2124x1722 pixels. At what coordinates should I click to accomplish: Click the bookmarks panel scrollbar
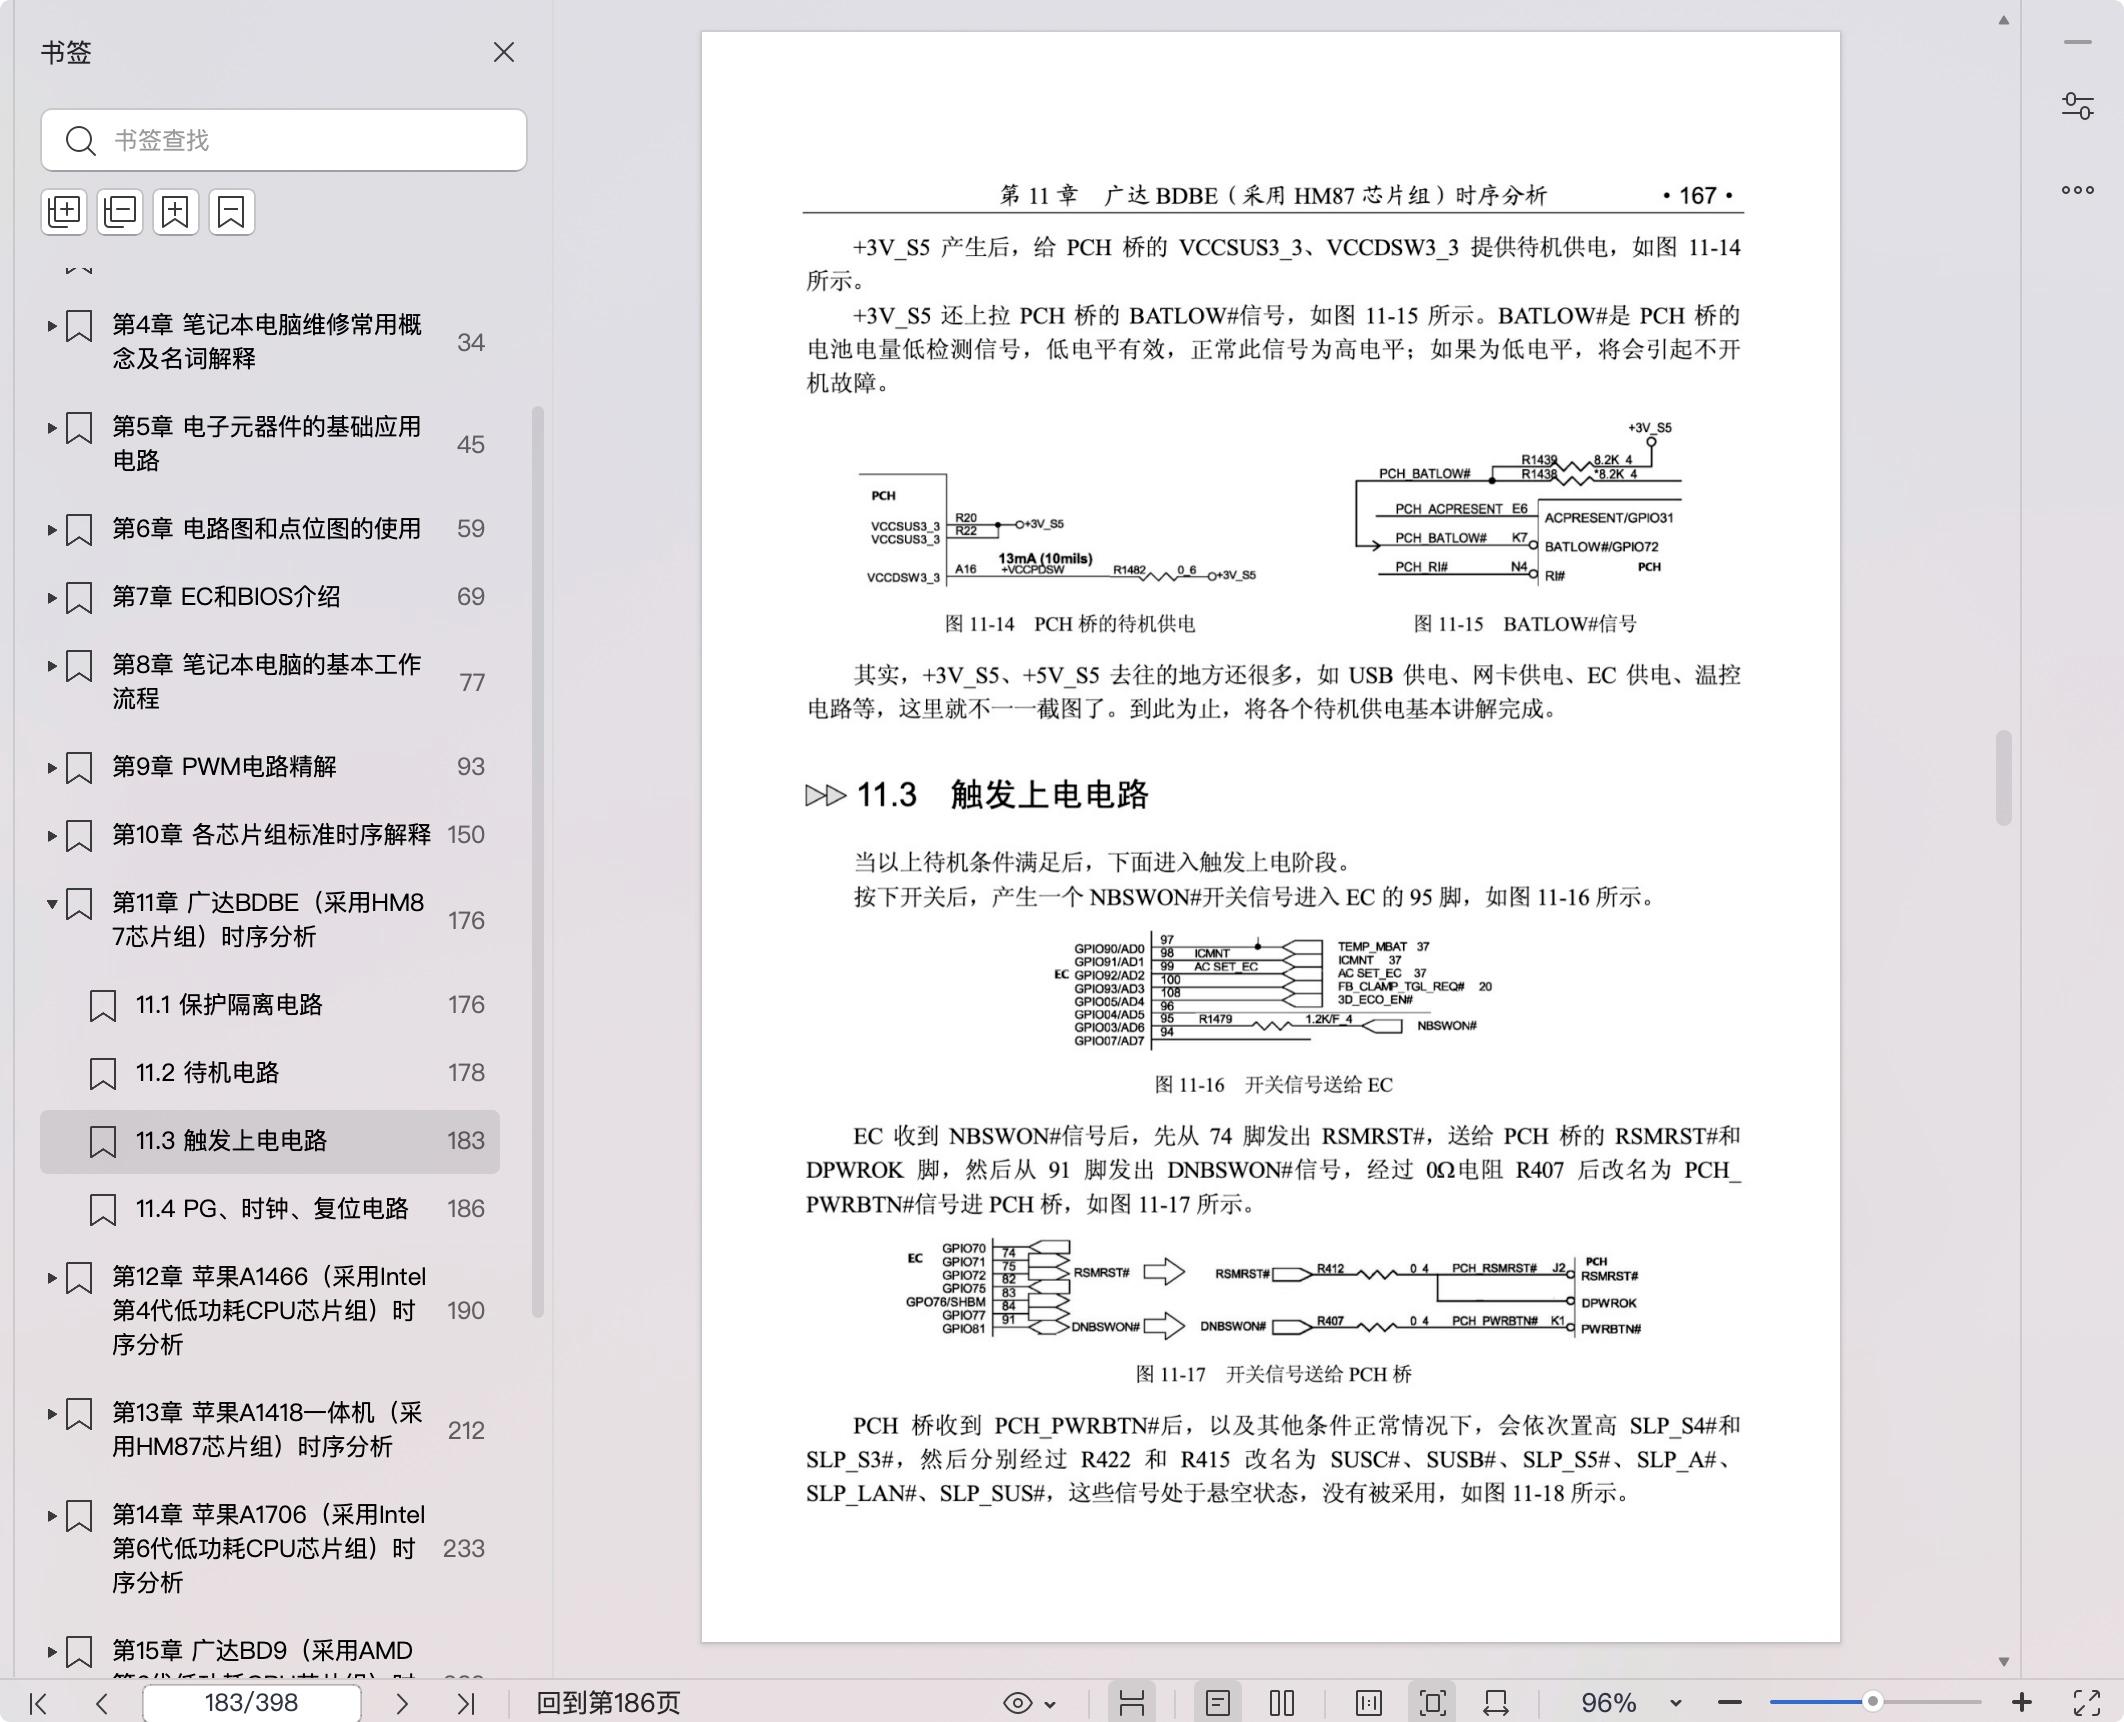tap(538, 861)
